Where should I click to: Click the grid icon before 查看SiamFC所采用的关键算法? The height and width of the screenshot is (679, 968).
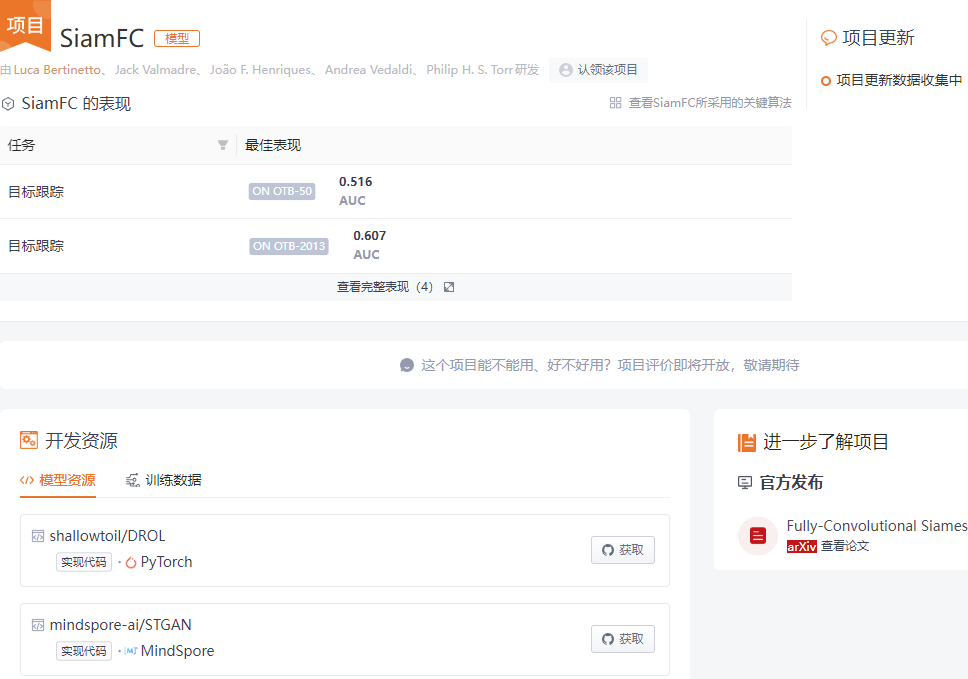tap(615, 102)
